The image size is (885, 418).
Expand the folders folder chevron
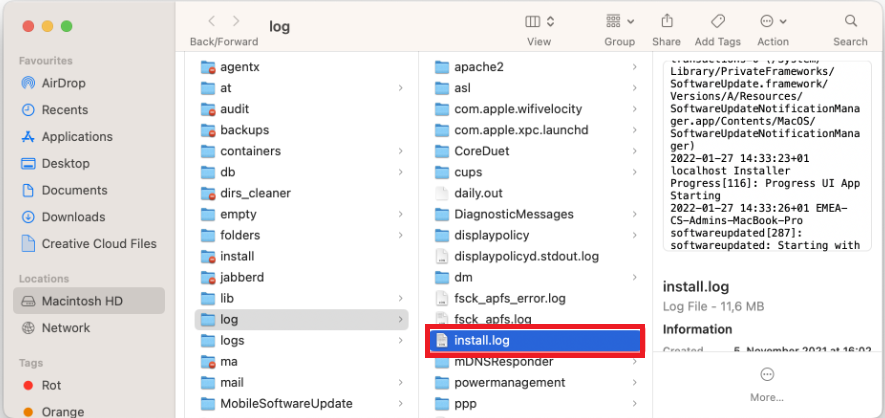click(400, 235)
